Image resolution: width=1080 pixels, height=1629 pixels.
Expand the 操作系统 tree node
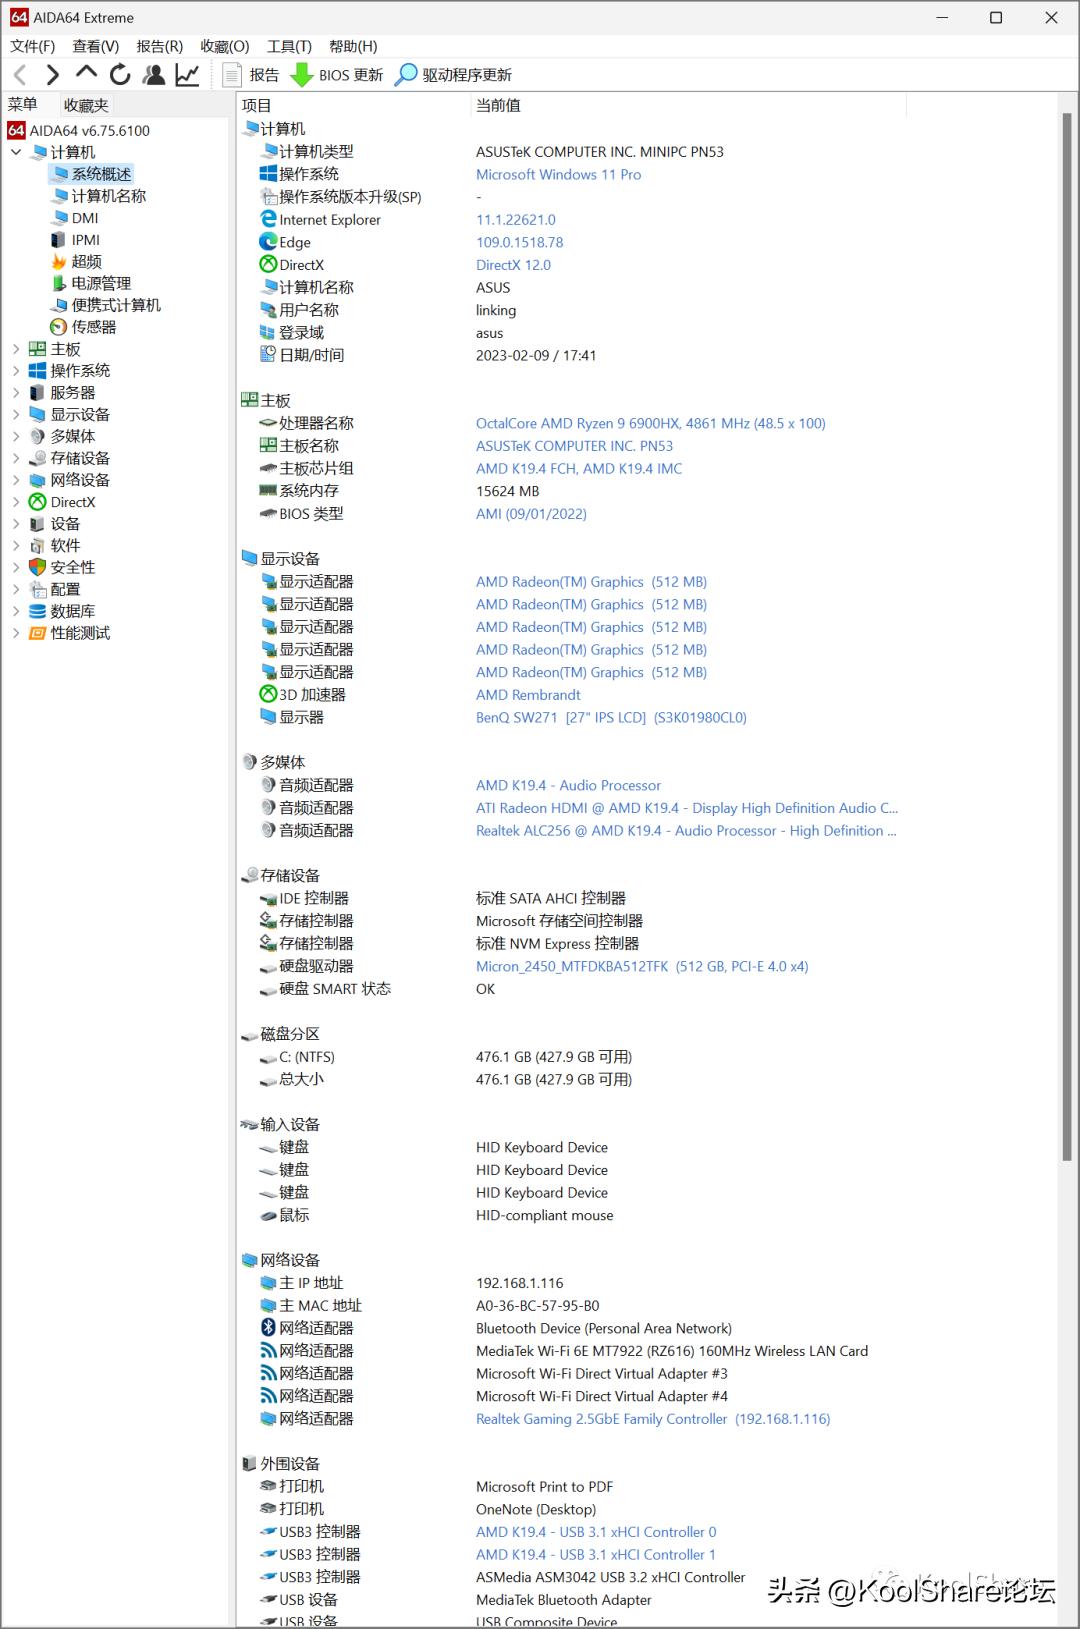point(16,371)
